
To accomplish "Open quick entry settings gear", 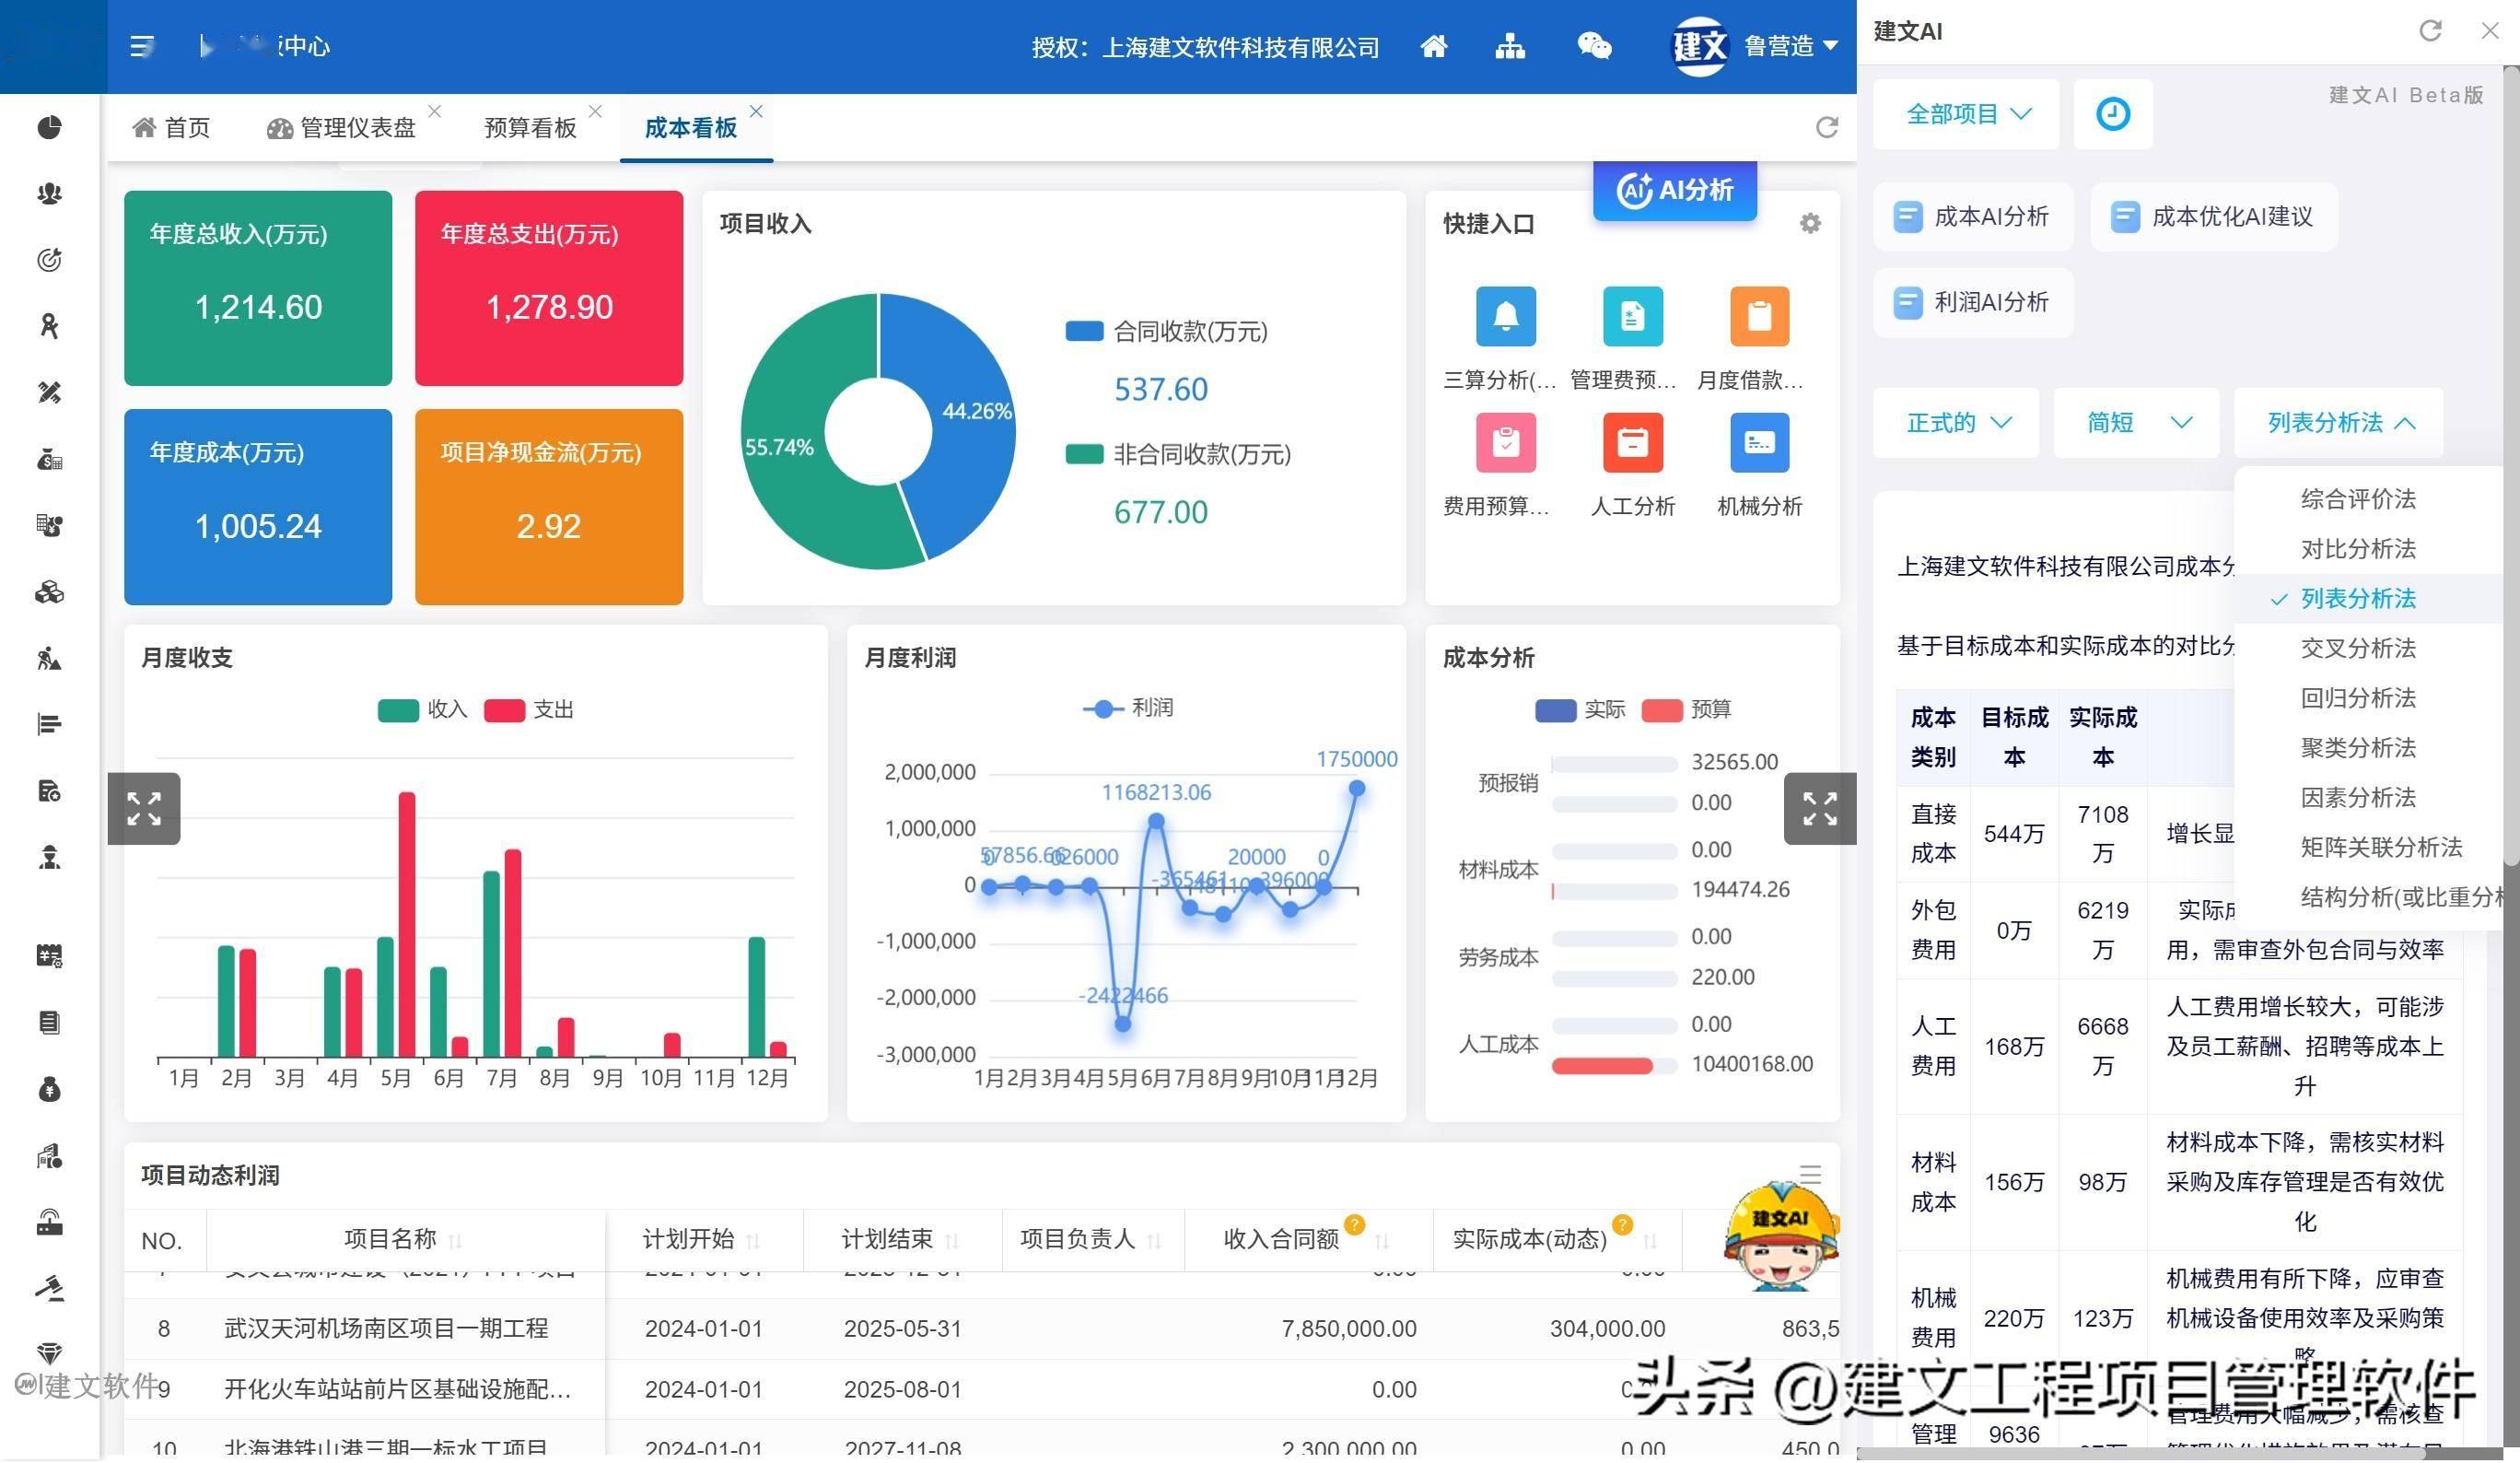I will [x=1810, y=223].
